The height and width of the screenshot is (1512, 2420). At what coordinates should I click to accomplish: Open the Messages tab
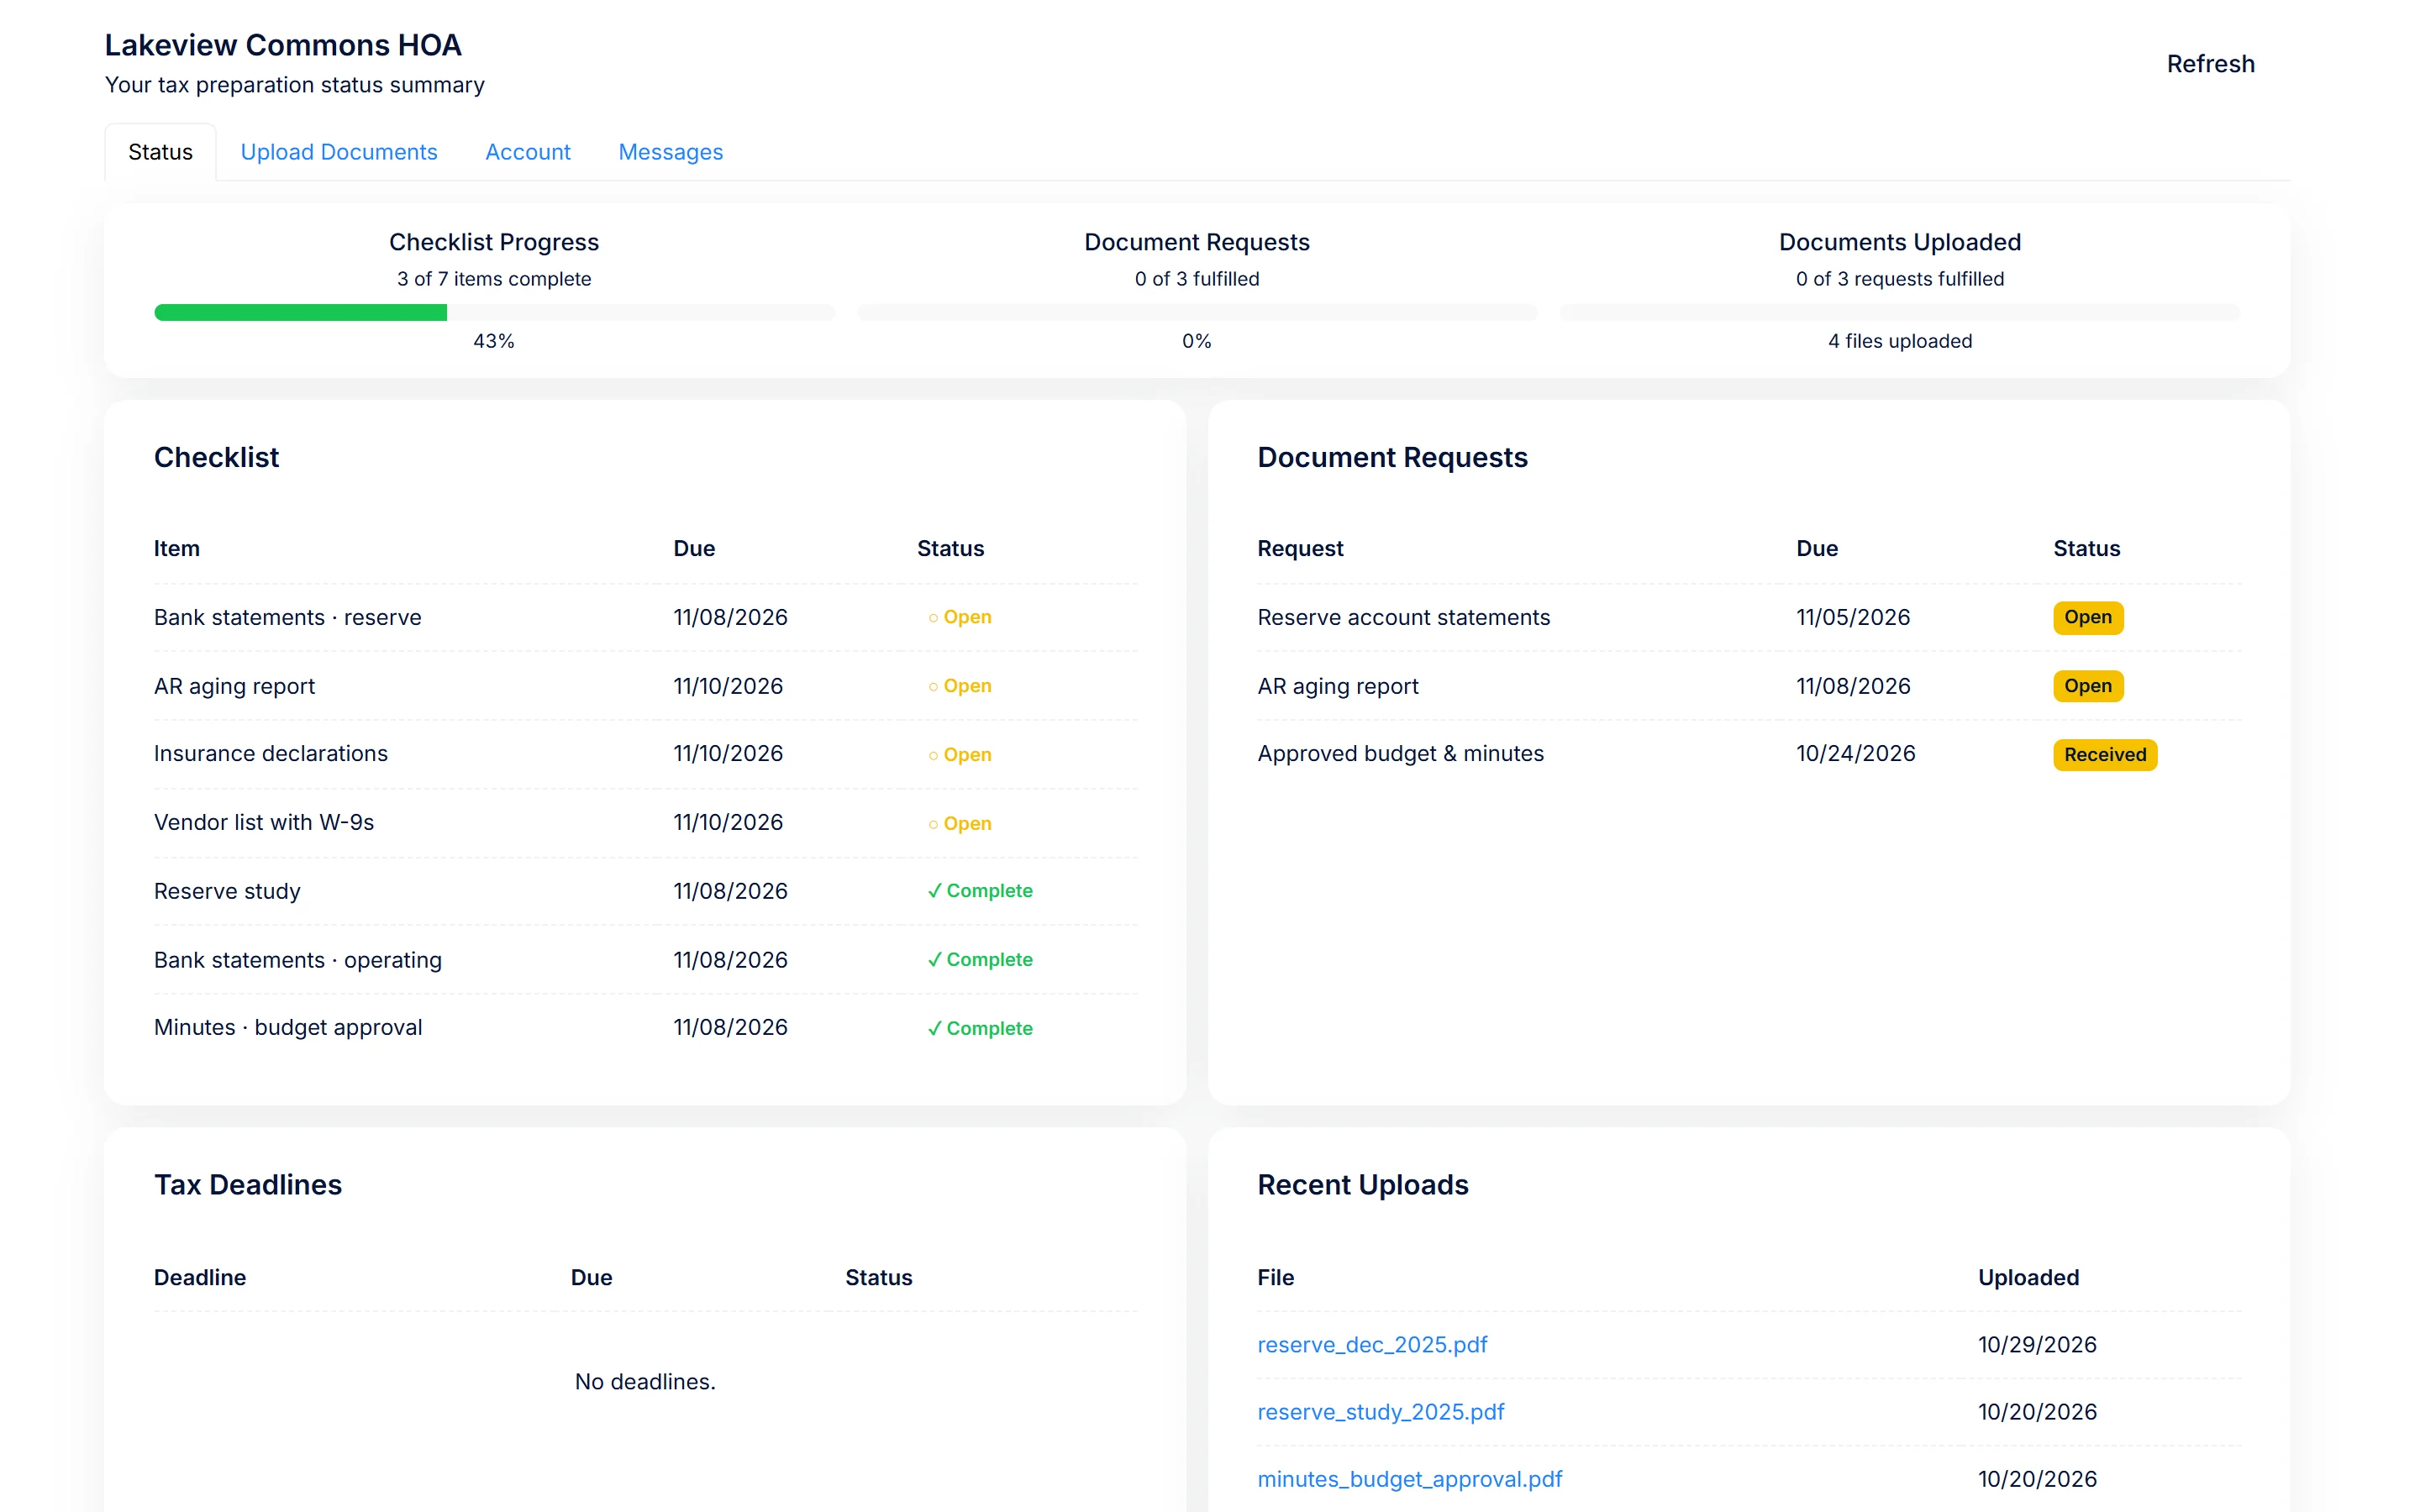click(x=670, y=152)
